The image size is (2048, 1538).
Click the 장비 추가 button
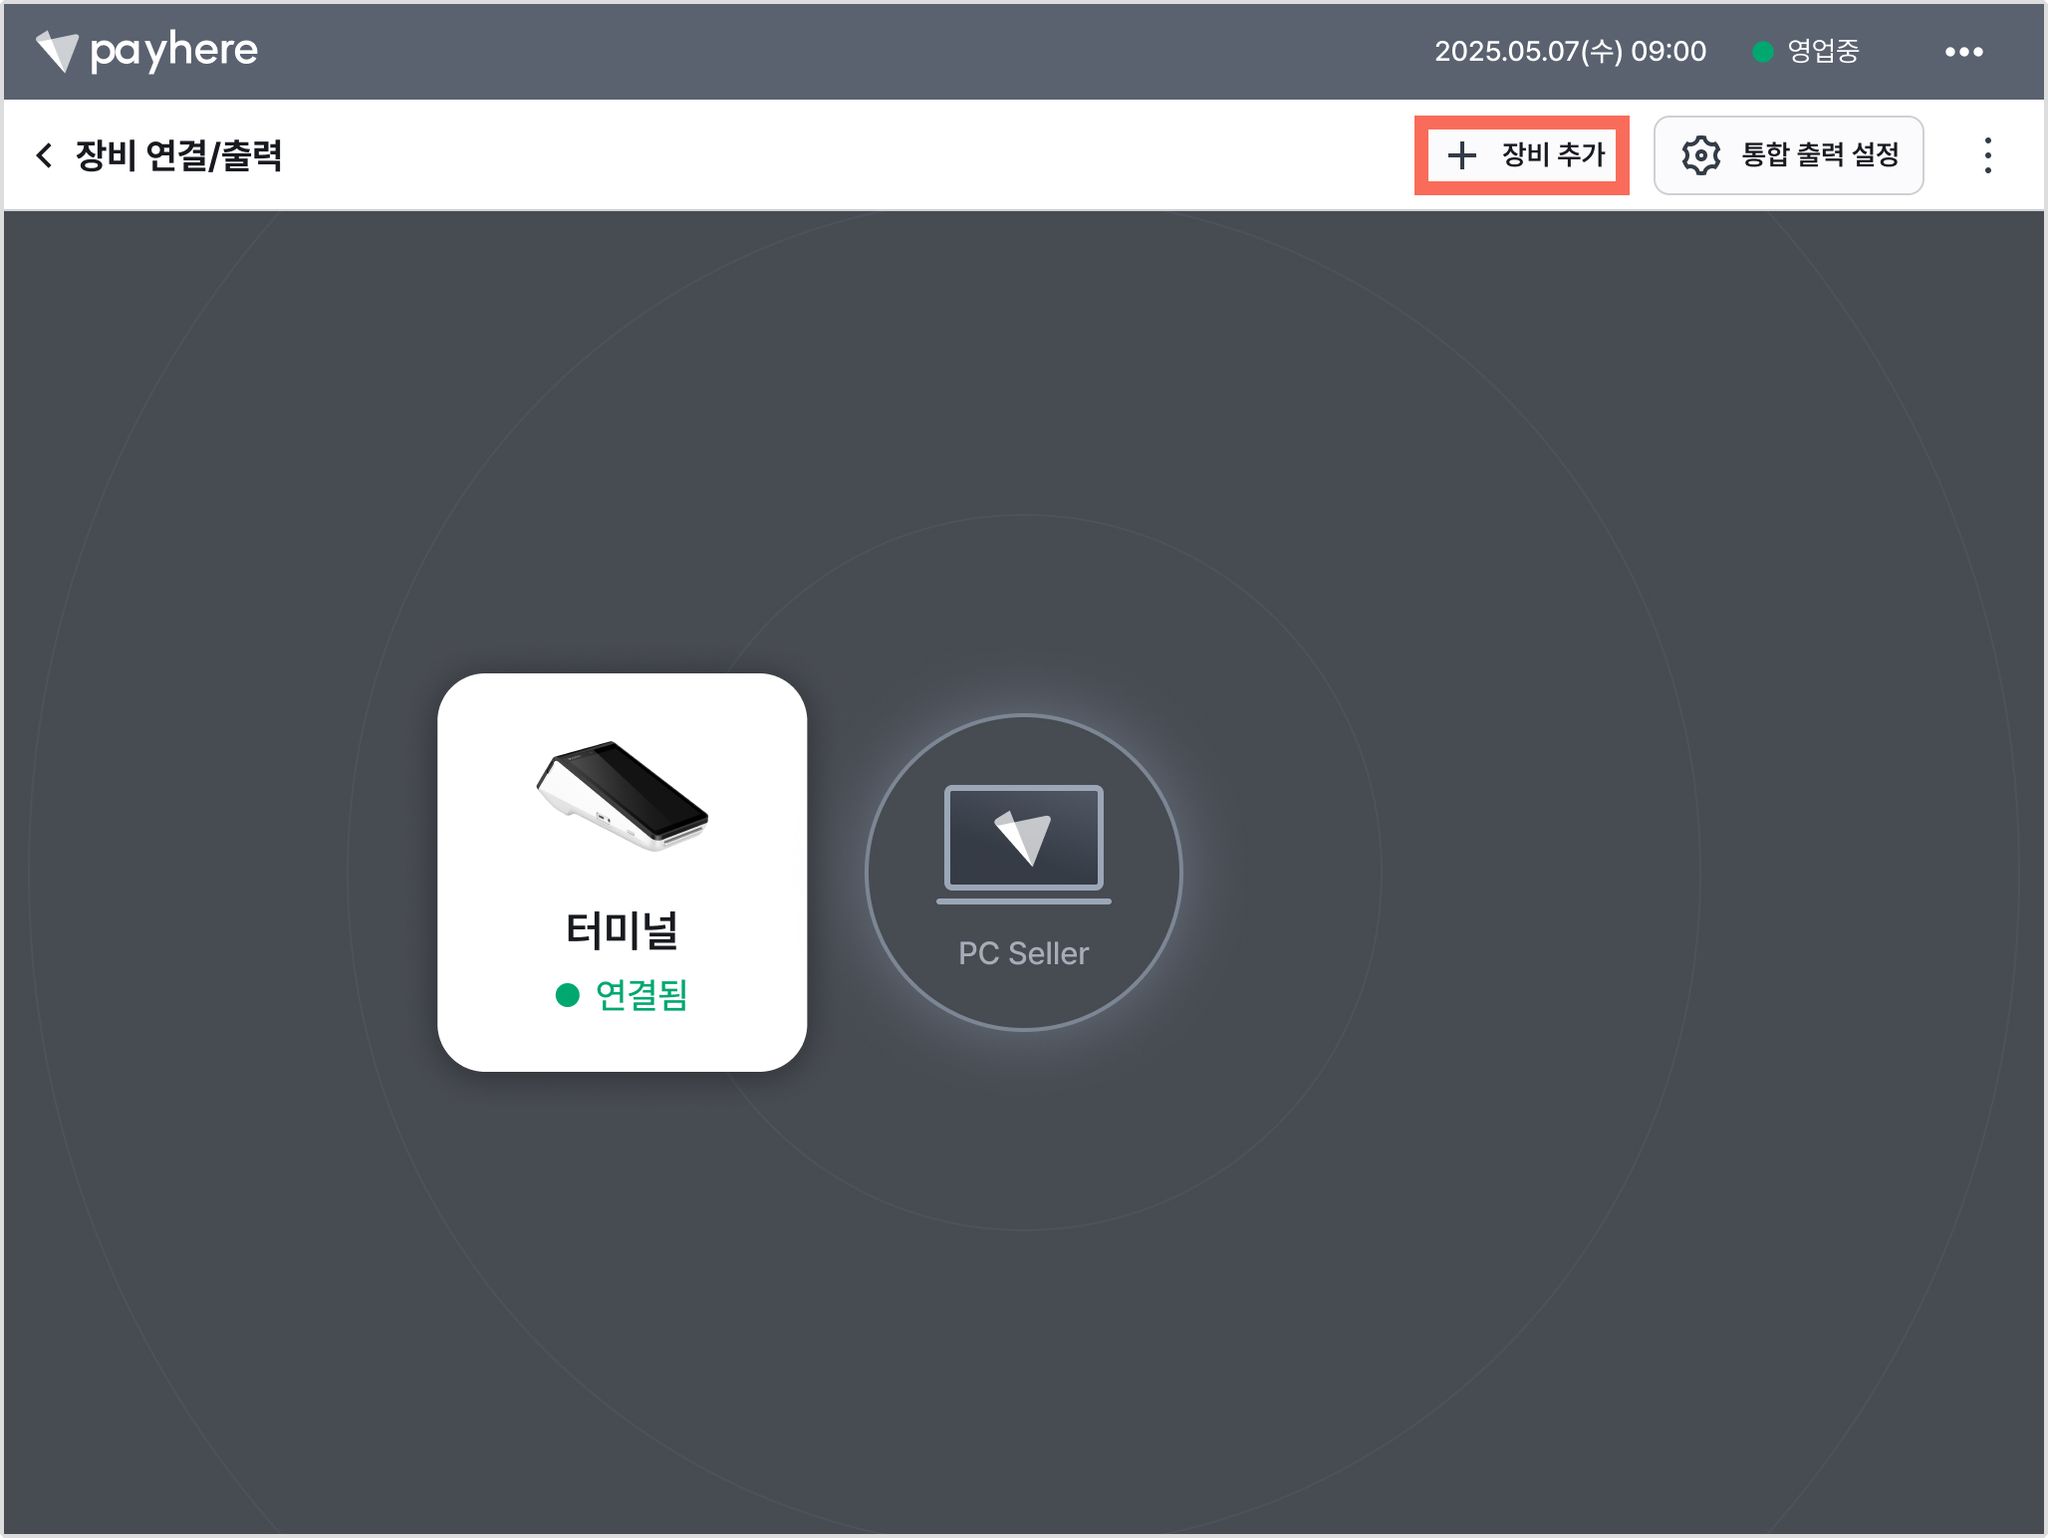tap(1521, 155)
